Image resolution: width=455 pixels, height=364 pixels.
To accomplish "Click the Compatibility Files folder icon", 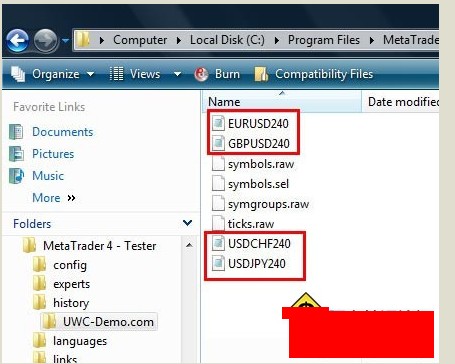I will [x=261, y=74].
